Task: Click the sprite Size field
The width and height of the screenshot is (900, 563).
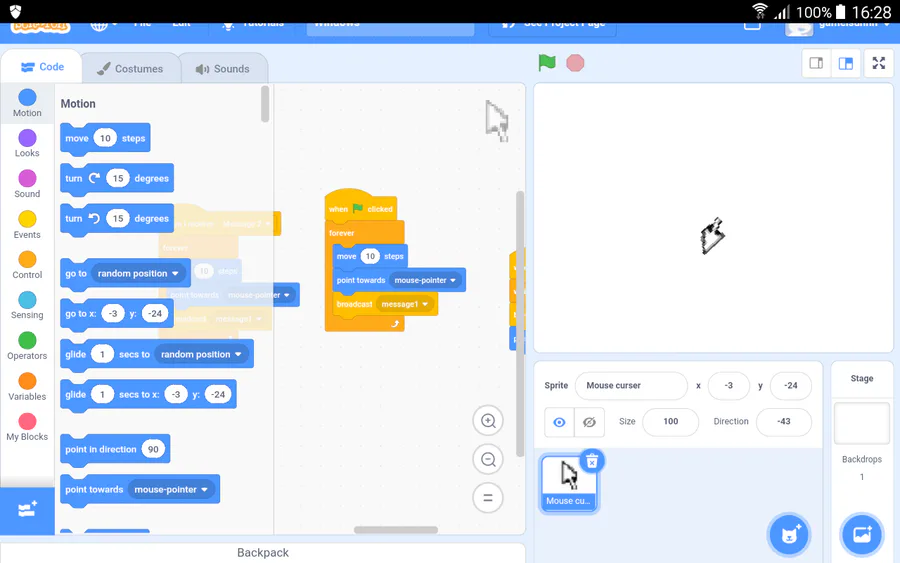Action: pyautogui.click(x=670, y=422)
